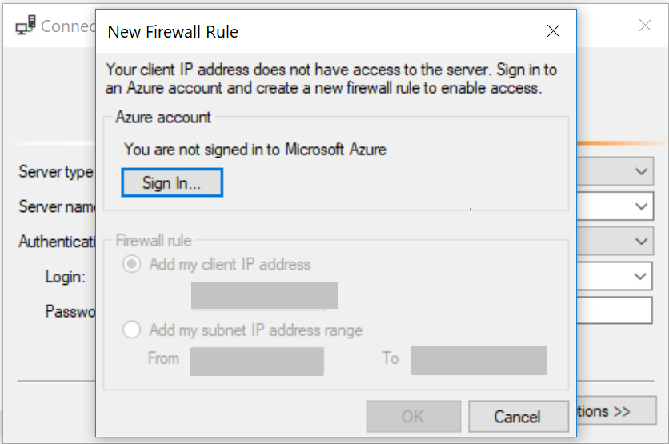Open the Login dropdown arrow
669x444 pixels.
coord(642,276)
